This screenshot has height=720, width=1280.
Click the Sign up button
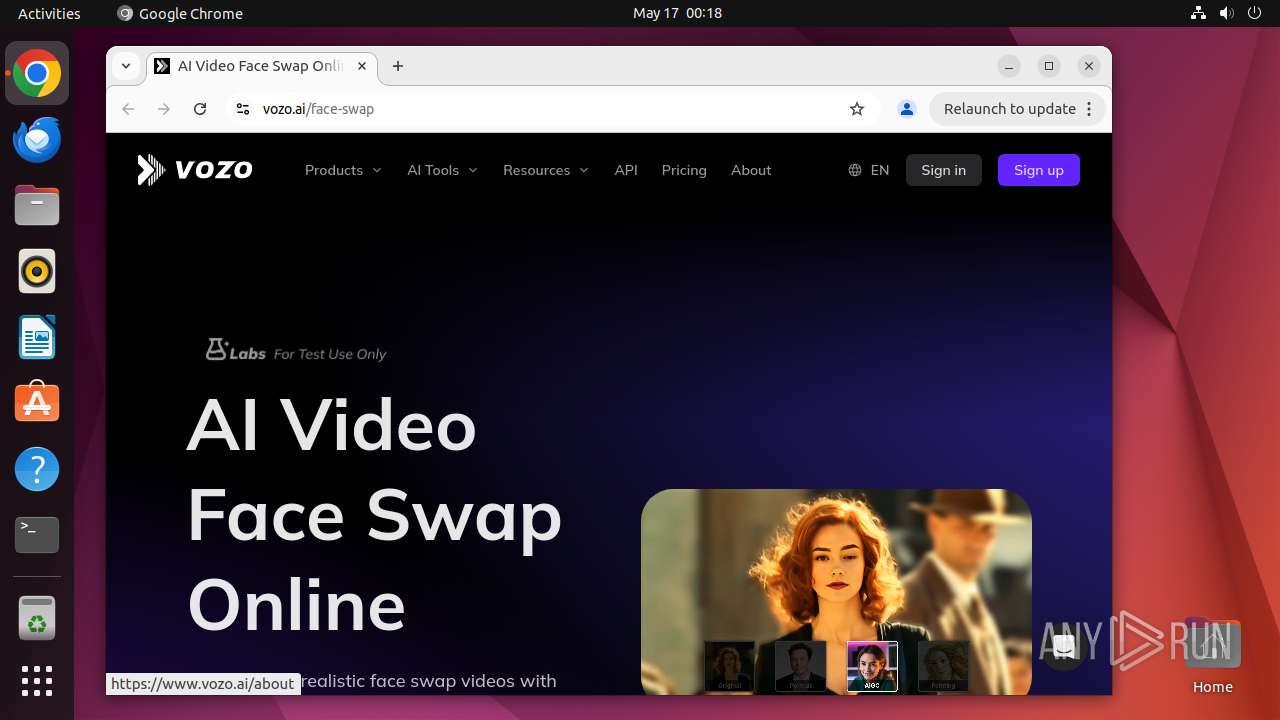(1039, 170)
